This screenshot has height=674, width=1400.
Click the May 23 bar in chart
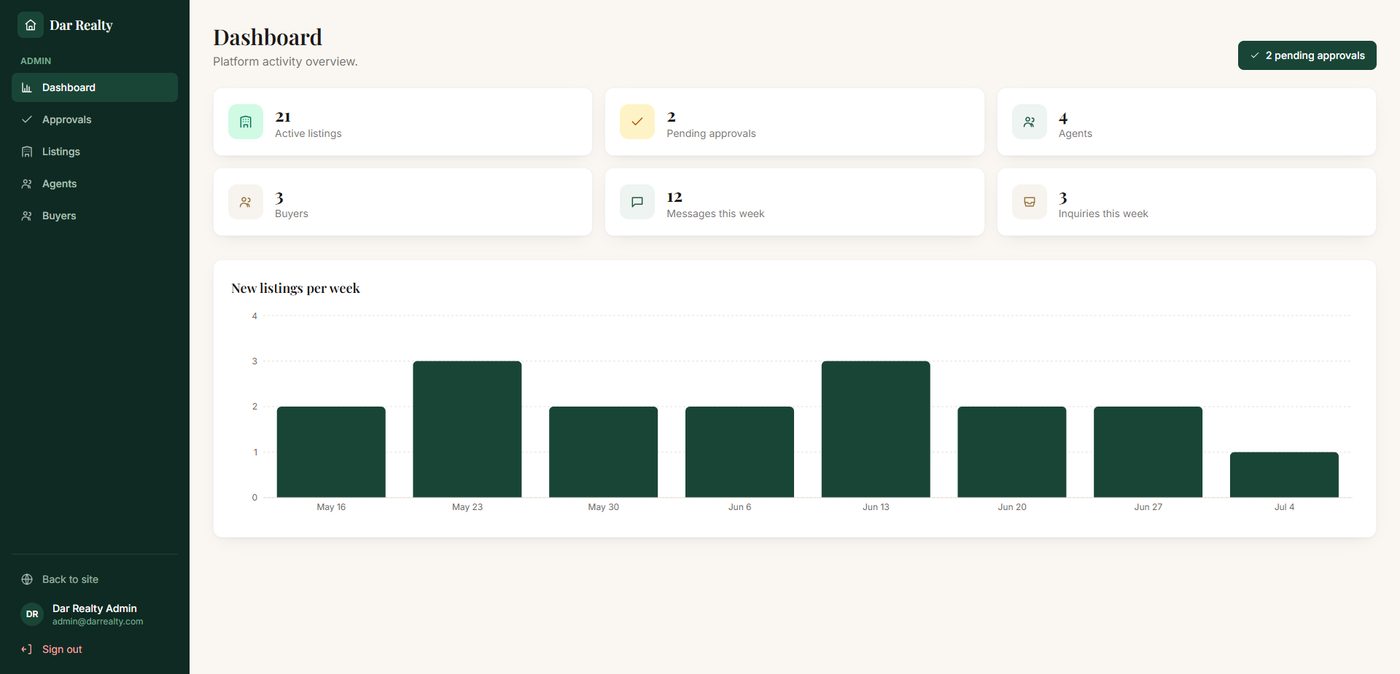click(467, 429)
